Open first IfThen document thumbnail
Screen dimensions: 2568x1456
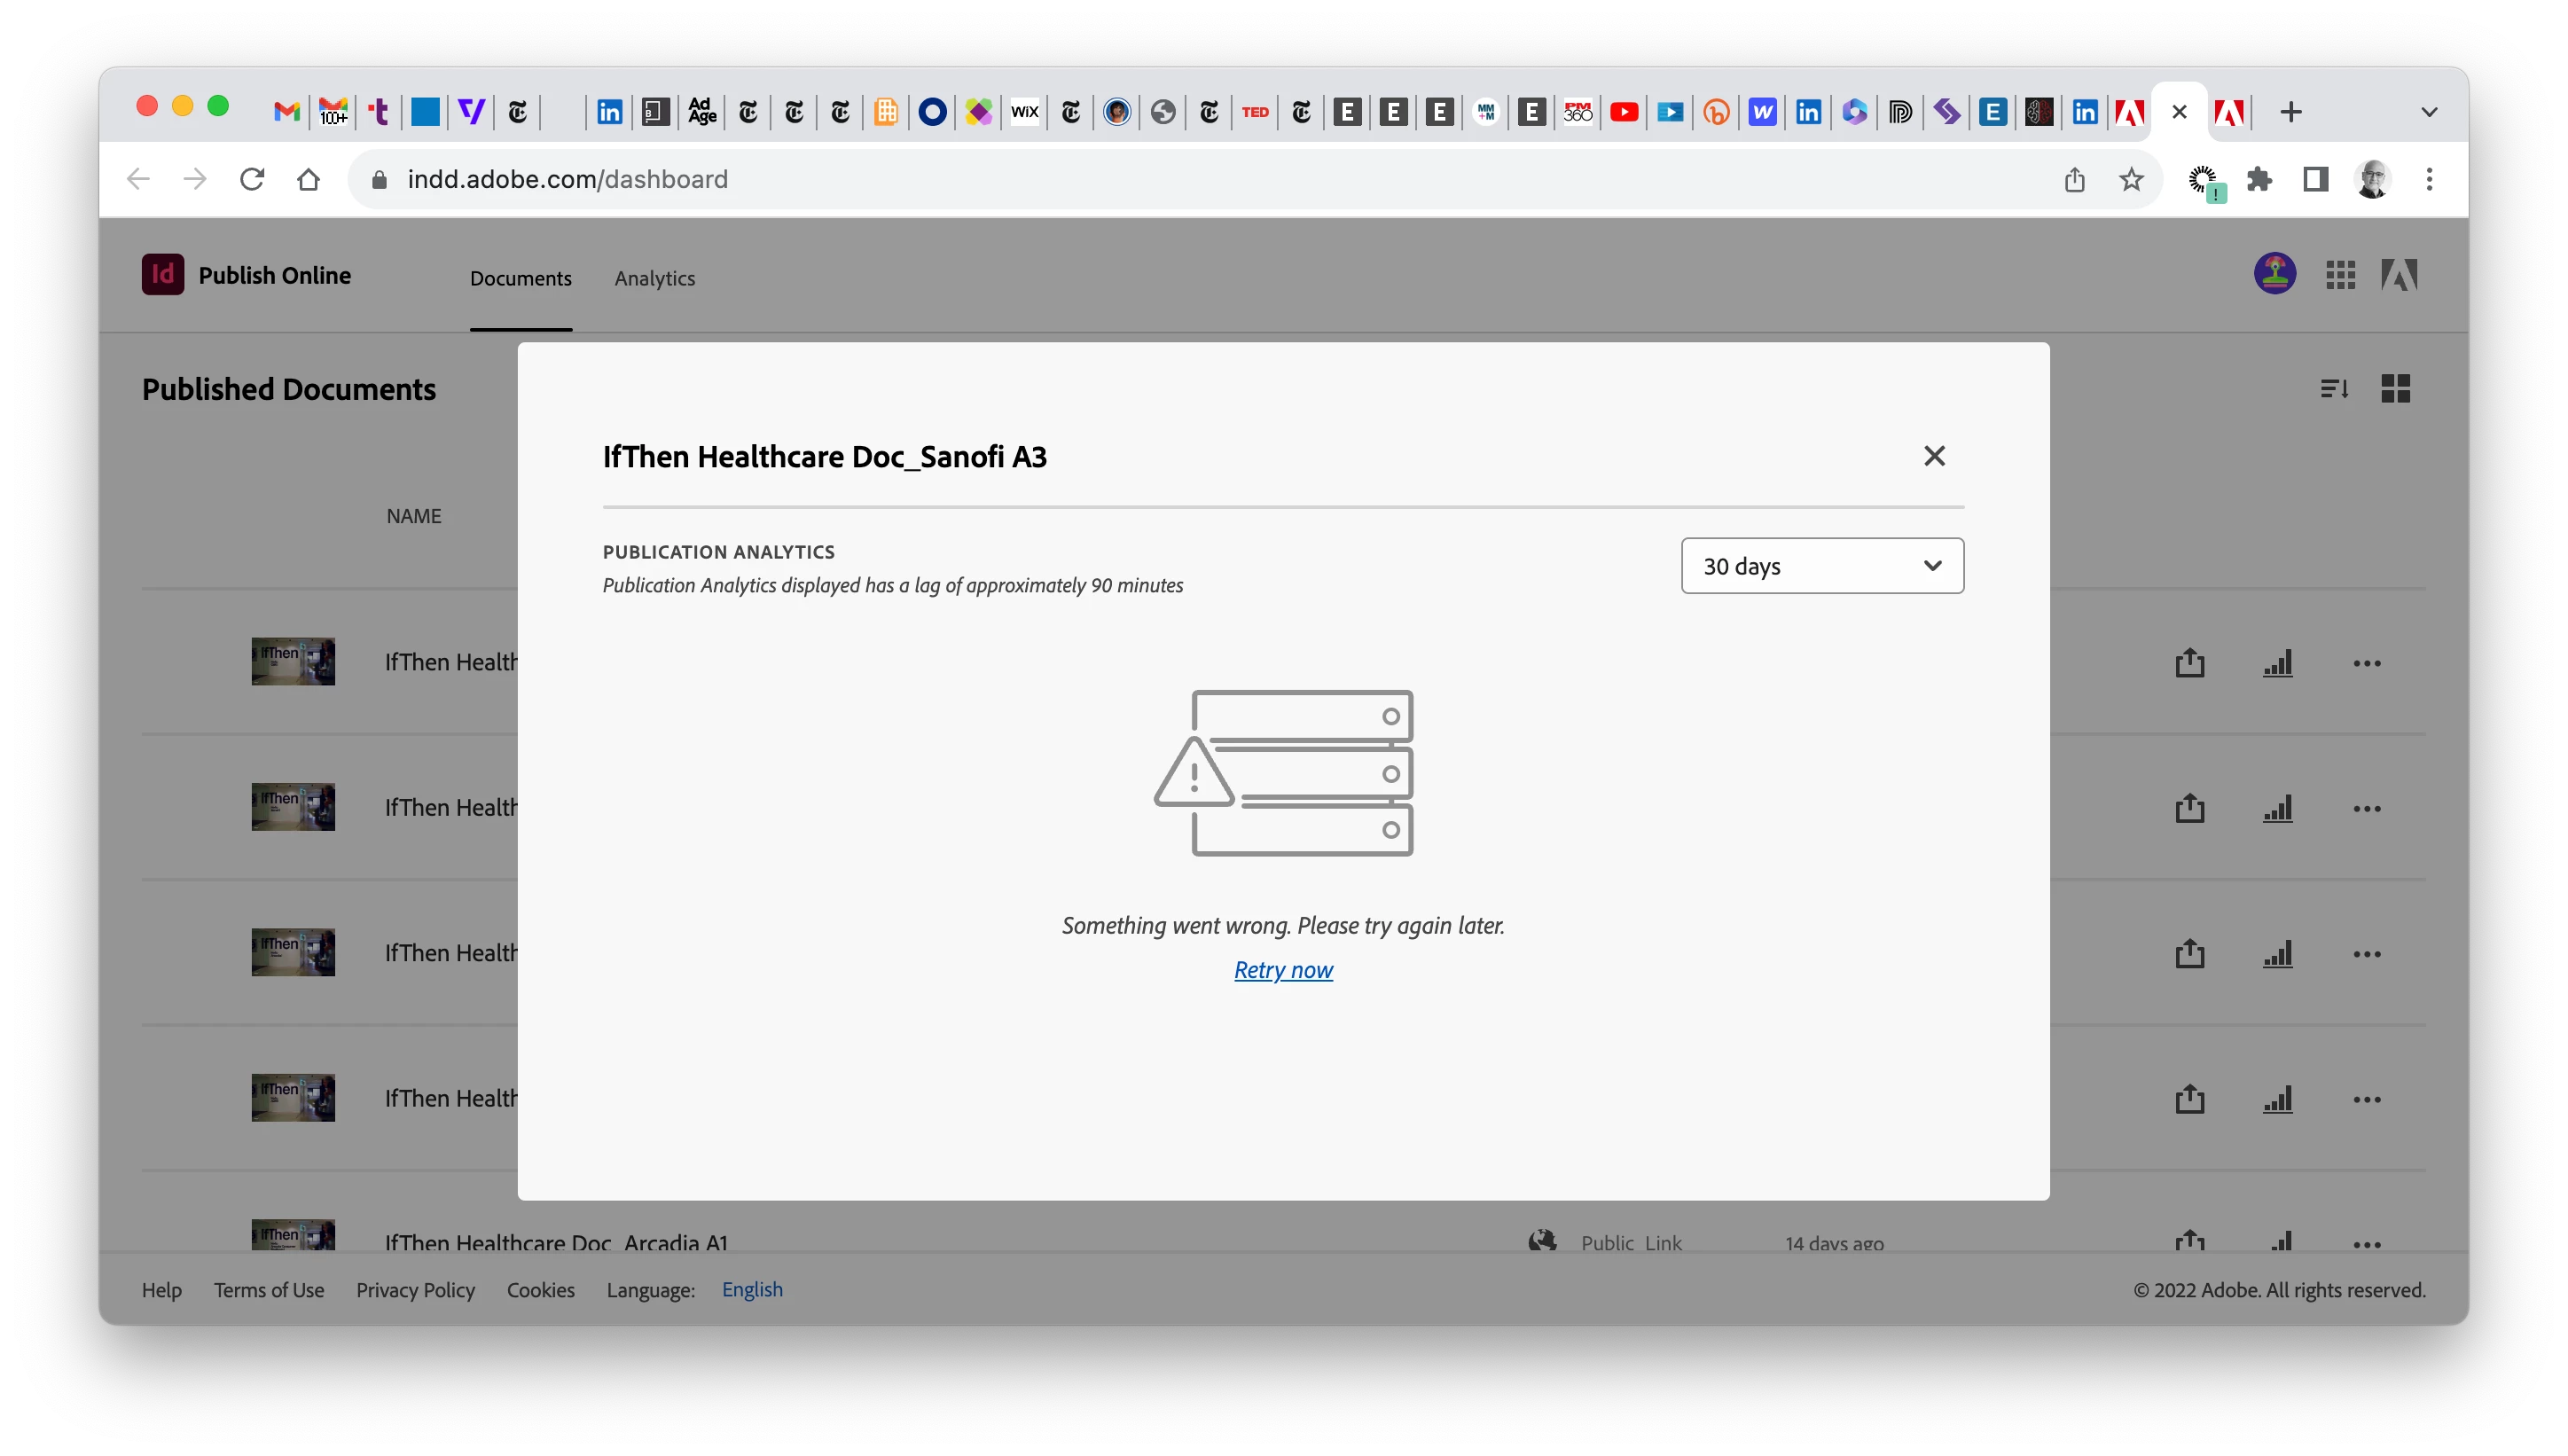pos(293,662)
